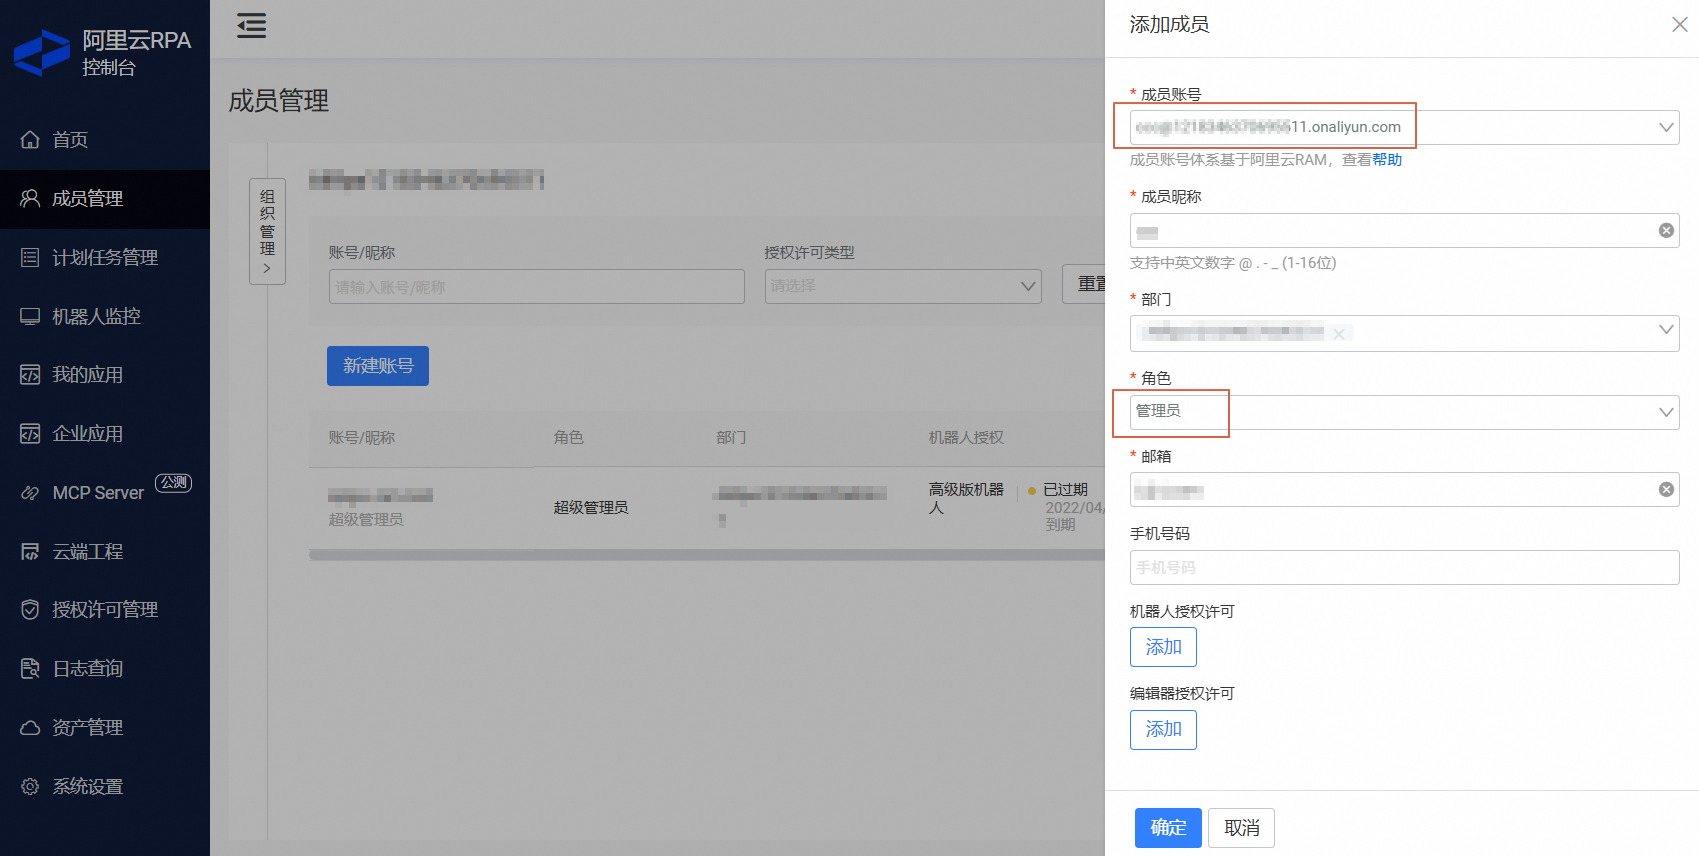
Task: Click the 取消 button
Action: coord(1241,828)
